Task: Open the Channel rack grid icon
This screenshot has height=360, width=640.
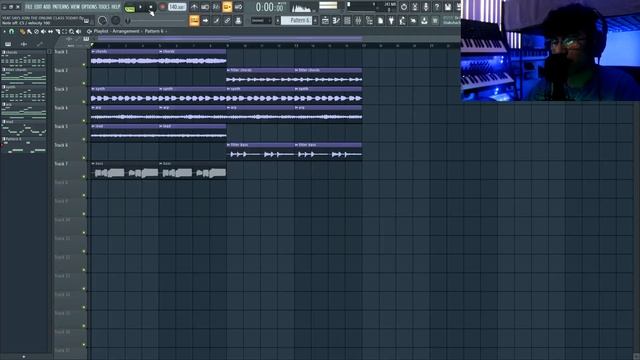Action: [x=347, y=20]
